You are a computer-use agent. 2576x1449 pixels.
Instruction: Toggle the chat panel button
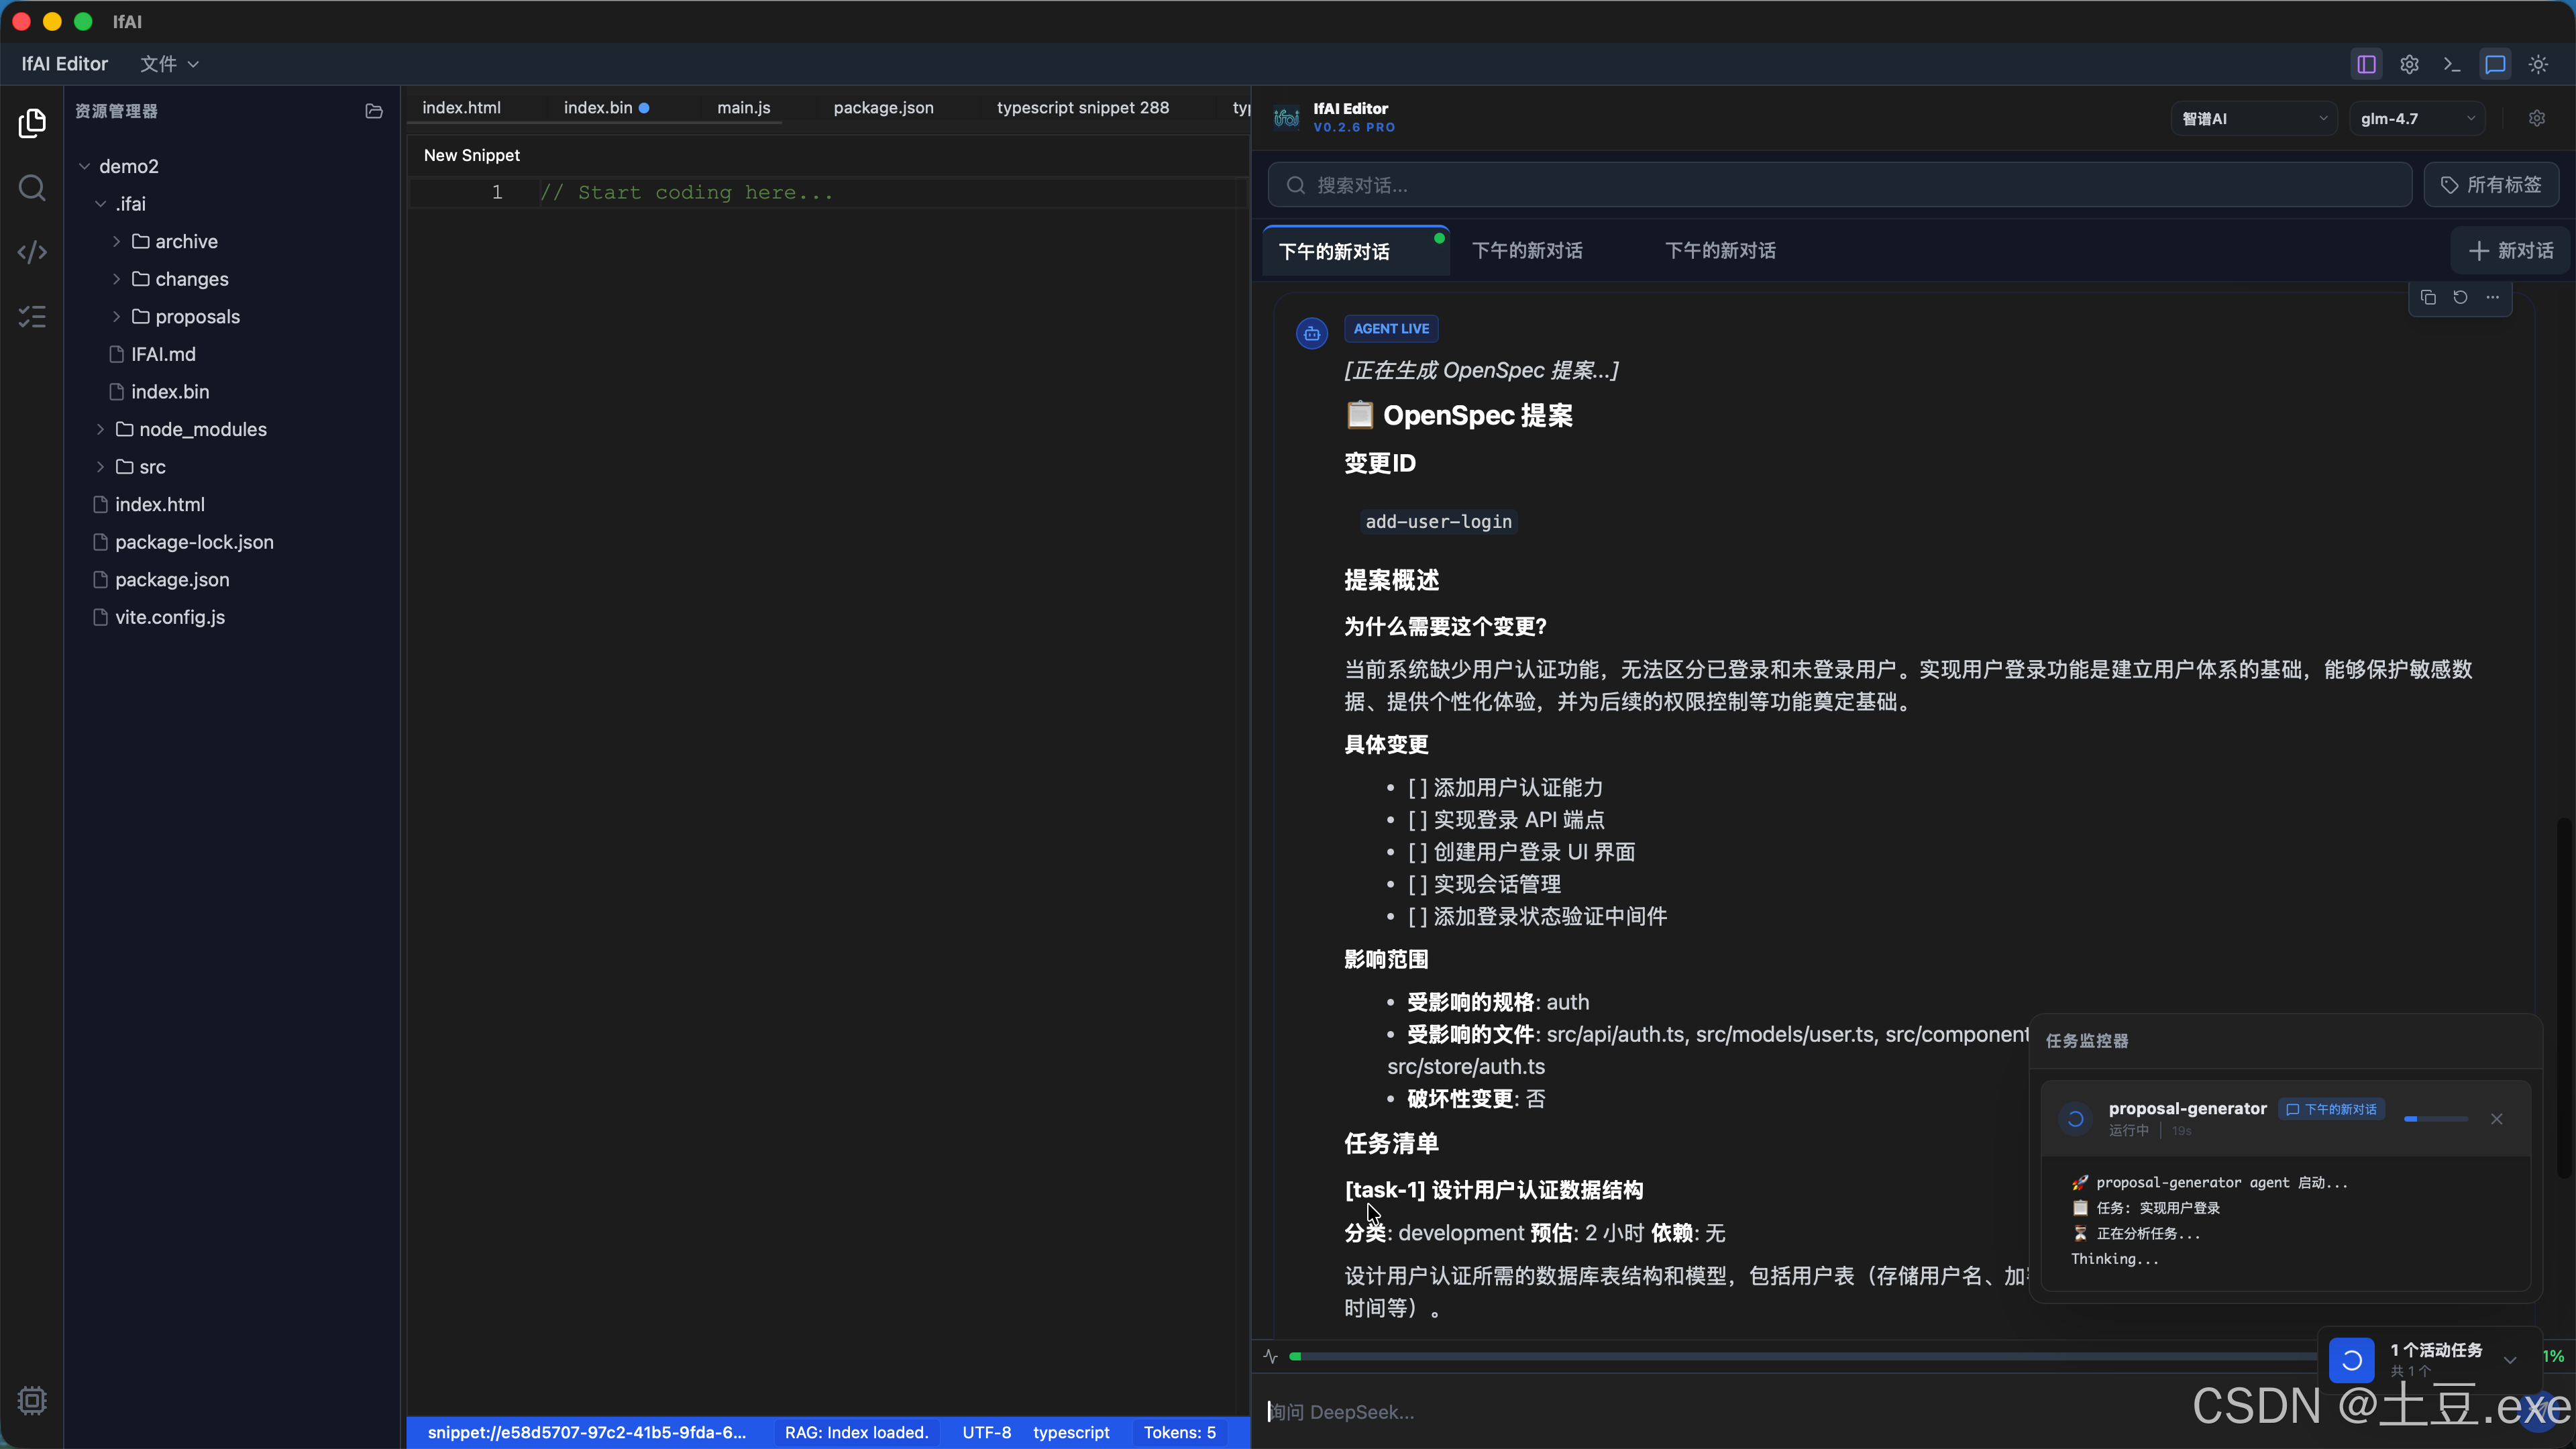pyautogui.click(x=2495, y=64)
